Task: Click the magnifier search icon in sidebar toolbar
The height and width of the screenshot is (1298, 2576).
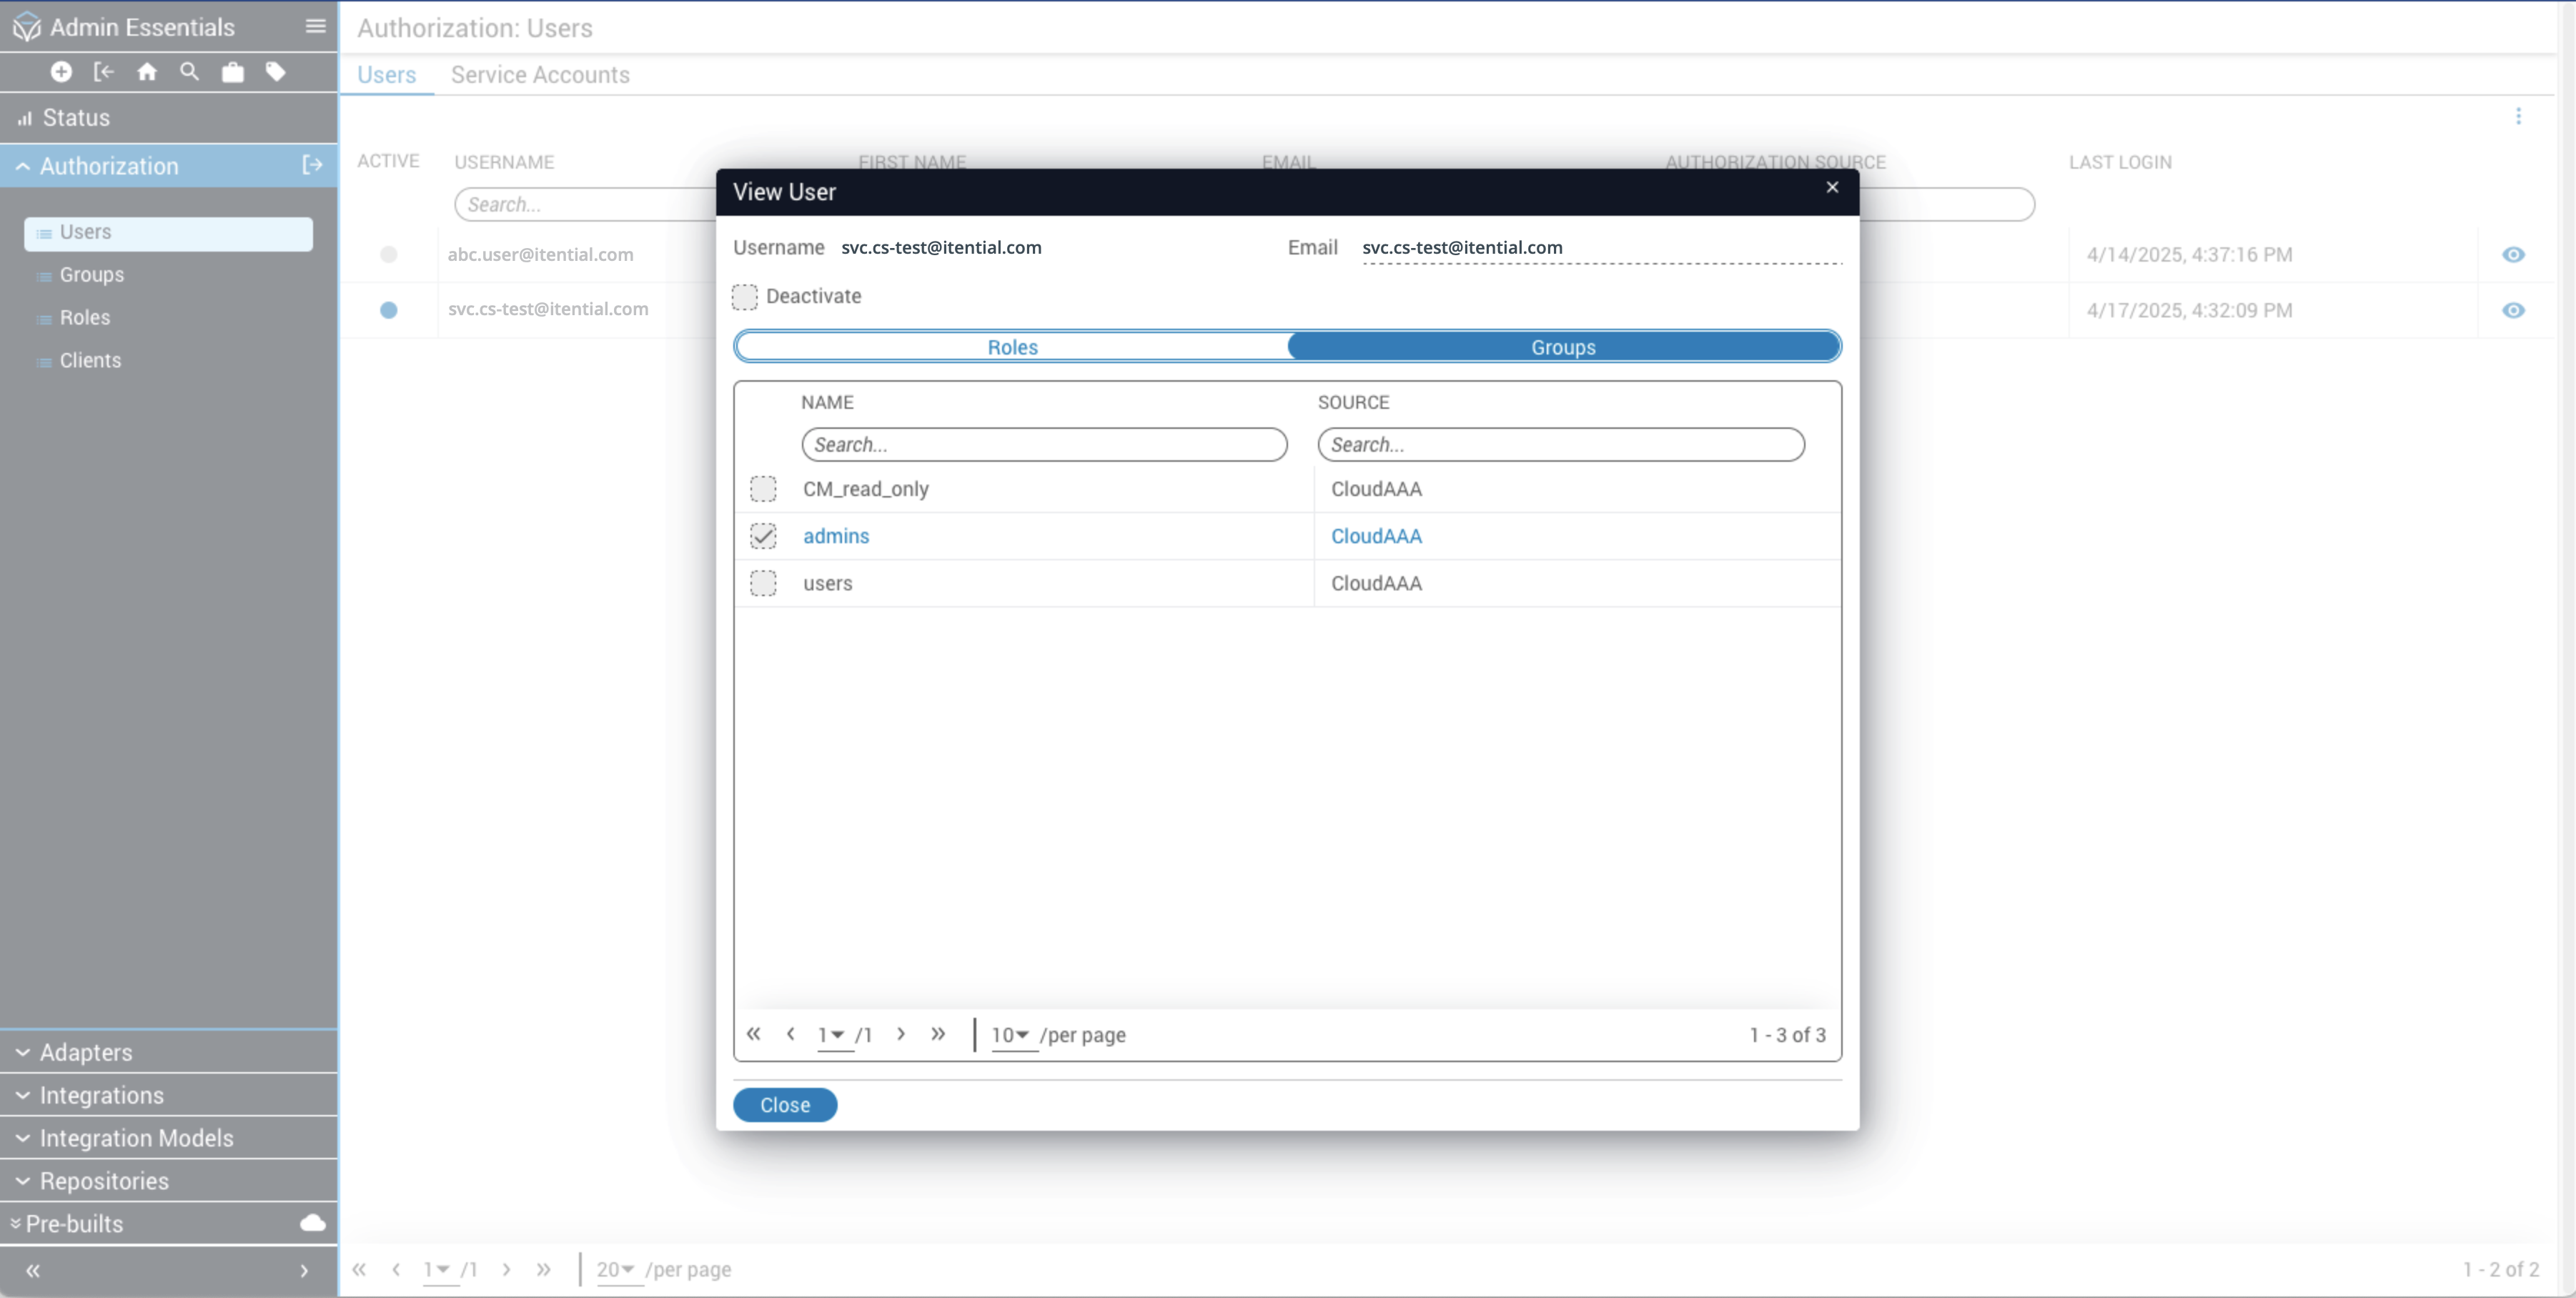Action: point(189,72)
